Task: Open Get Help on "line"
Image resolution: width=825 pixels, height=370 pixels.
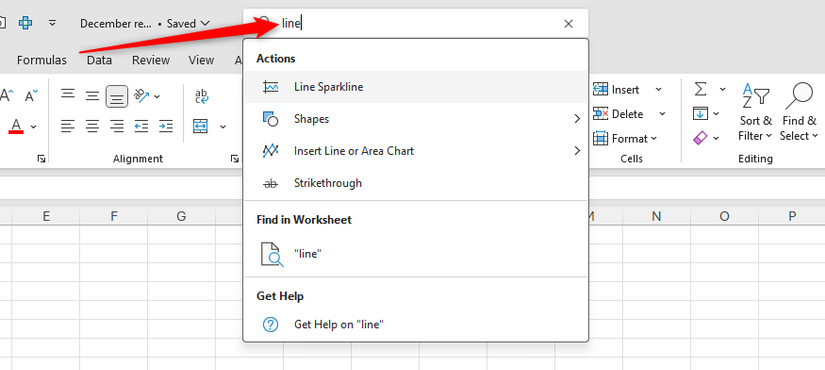Action: 415,324
